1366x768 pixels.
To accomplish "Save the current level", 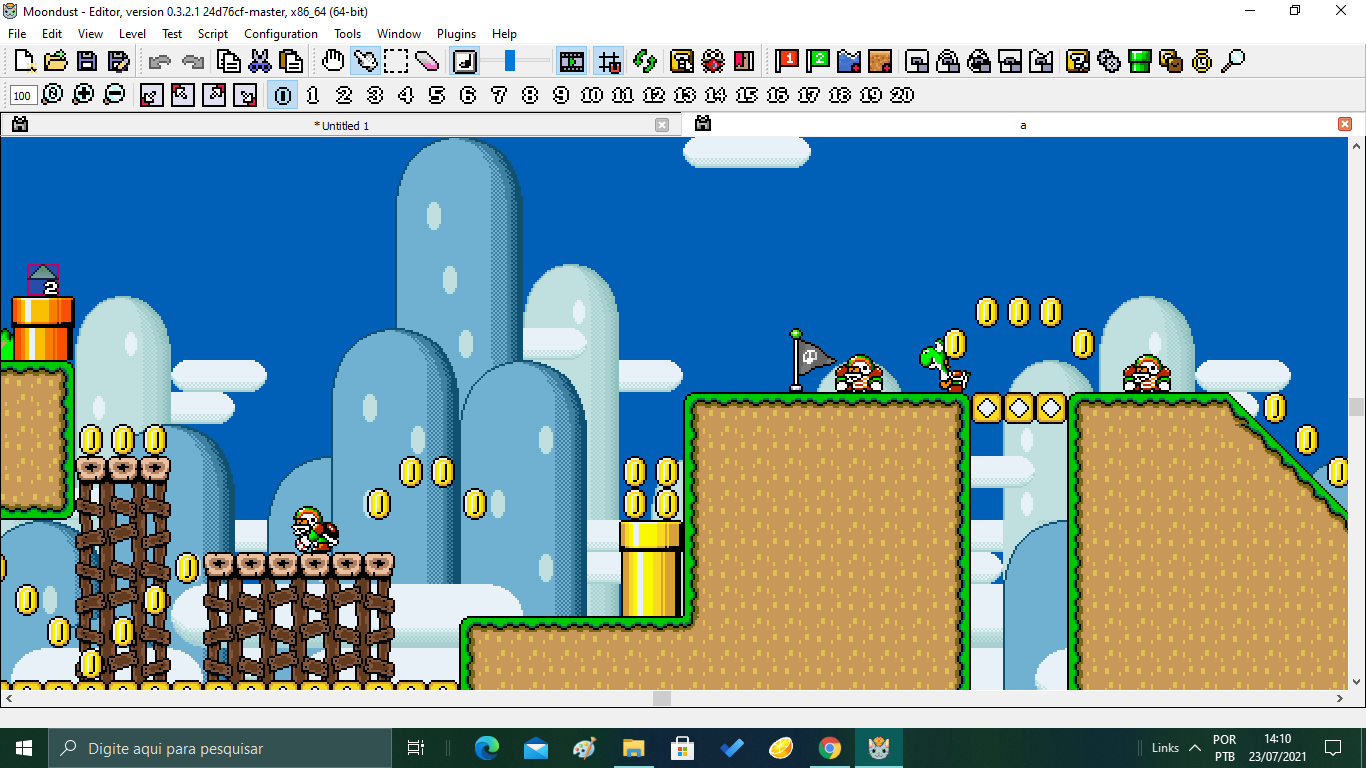I will 87,62.
